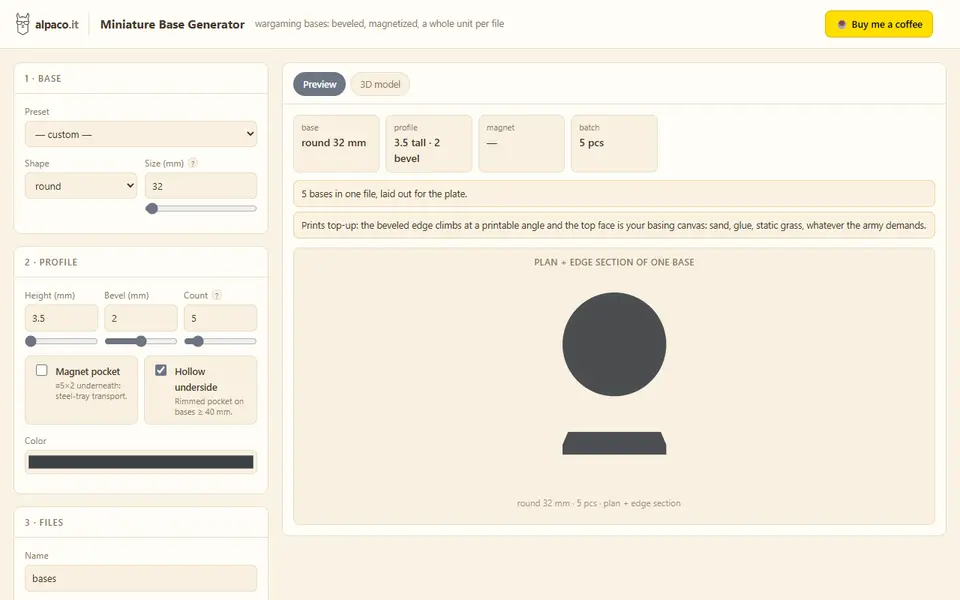
Task: Click the Size help question-mark icon
Action: (x=193, y=163)
